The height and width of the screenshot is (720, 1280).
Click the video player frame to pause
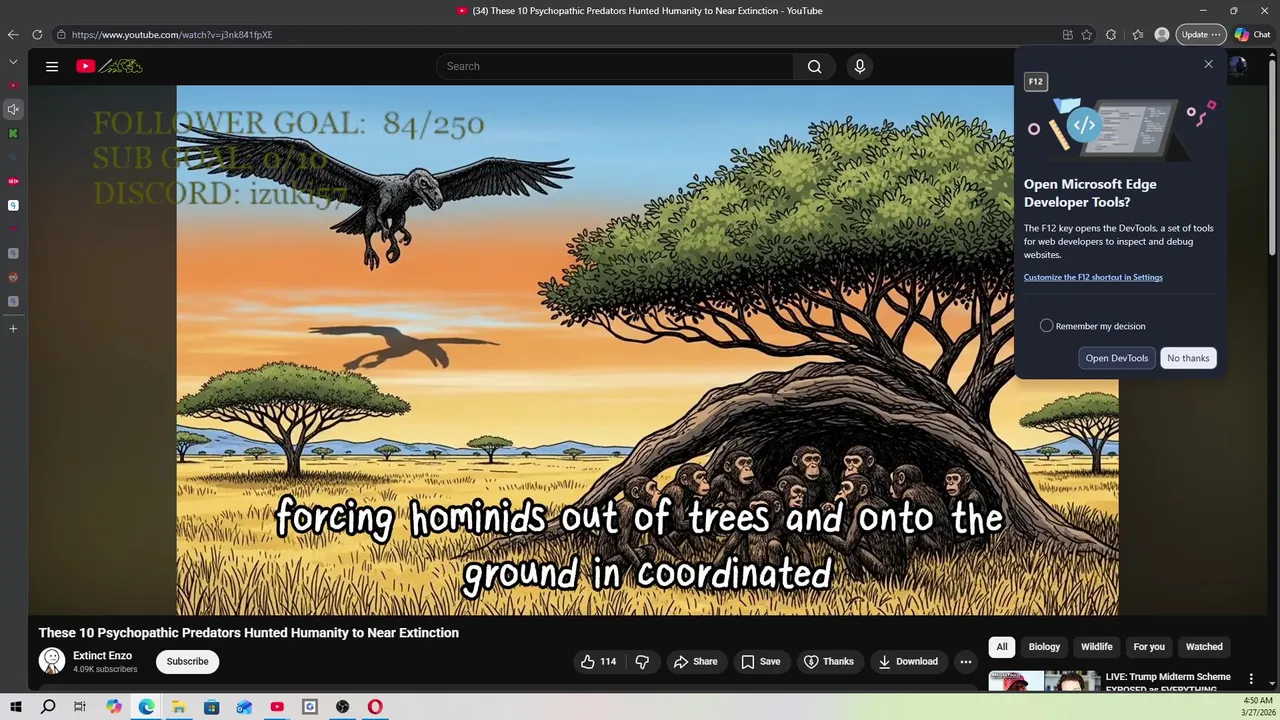[x=647, y=350]
